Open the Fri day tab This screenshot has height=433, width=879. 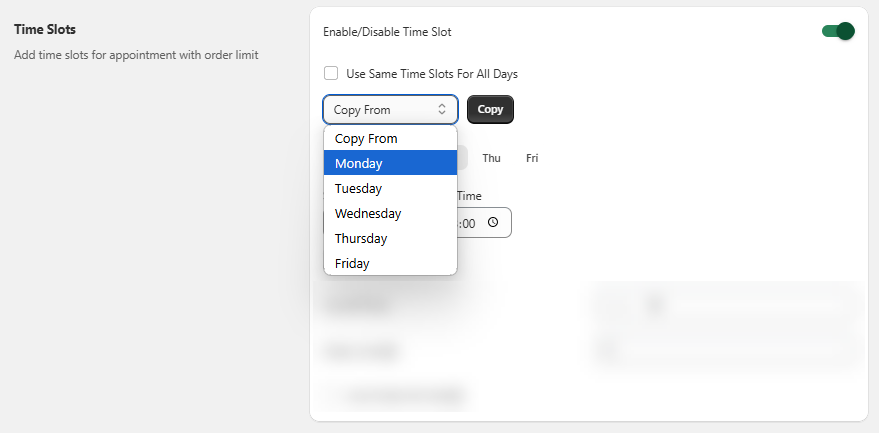click(x=532, y=158)
